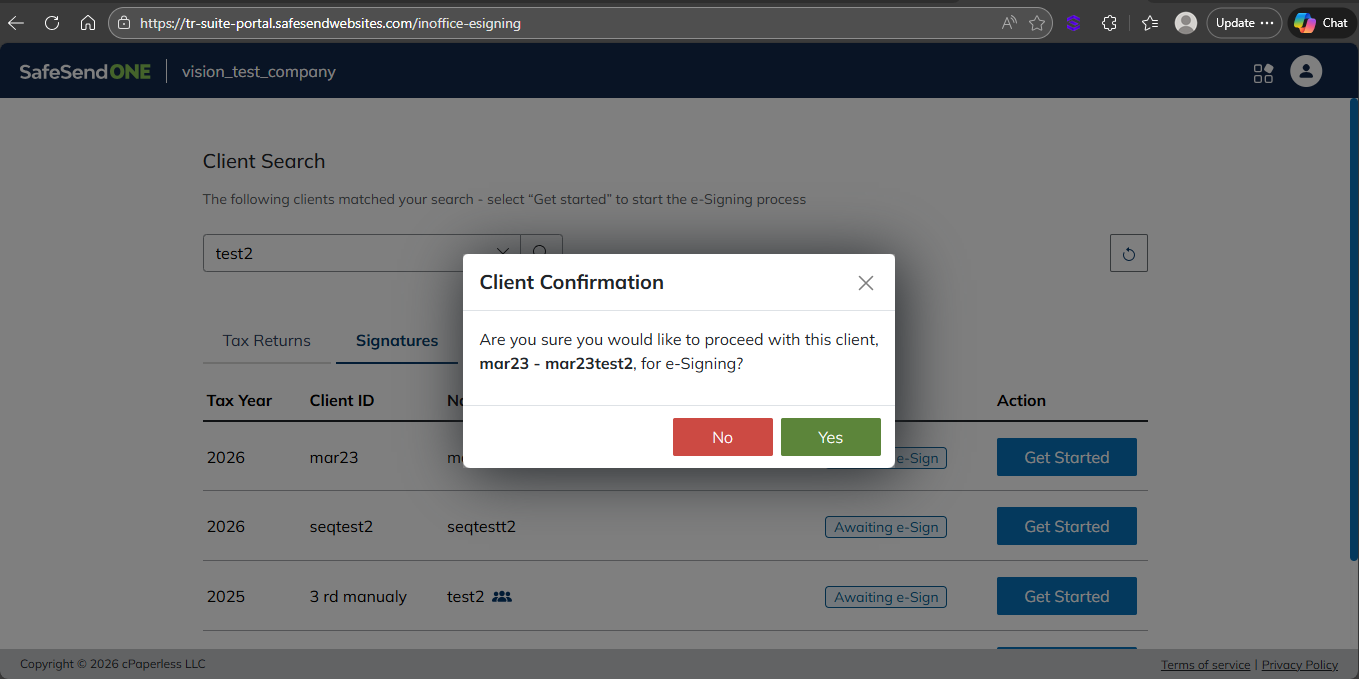Open the Privacy Policy link
Screen dimensions: 1359x679
coord(1299,665)
